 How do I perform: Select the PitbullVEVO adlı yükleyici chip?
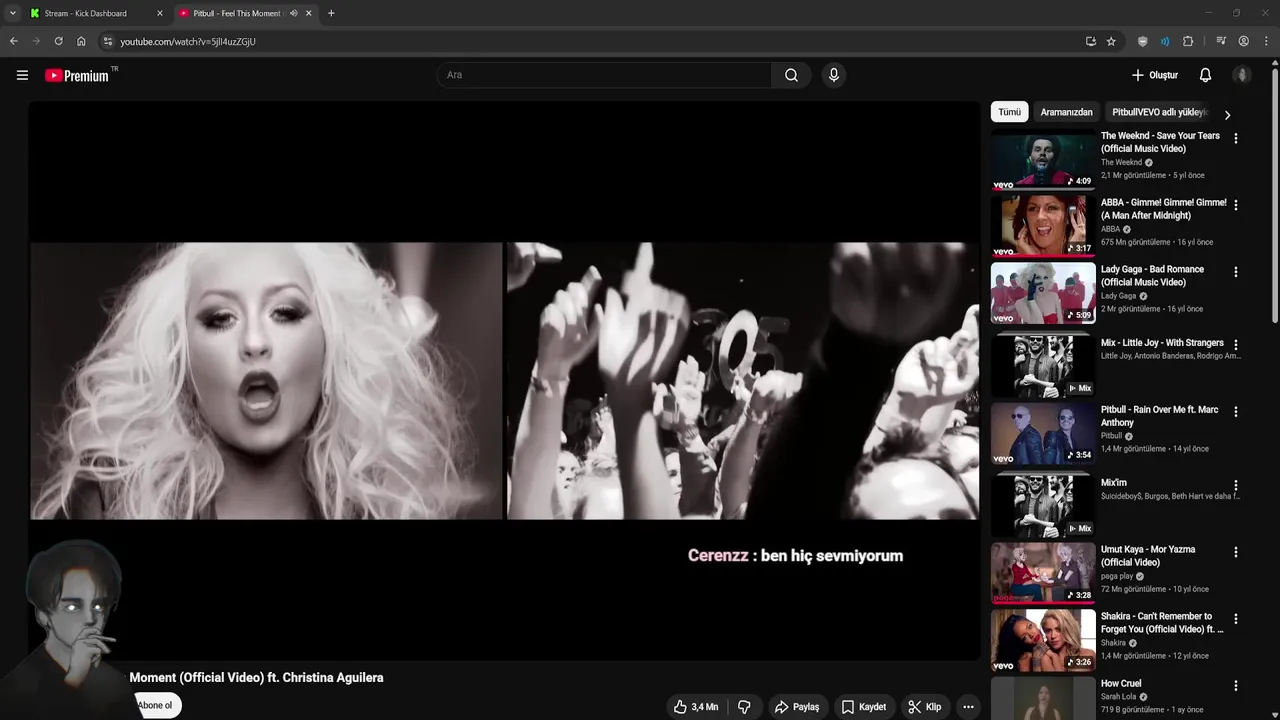1160,112
